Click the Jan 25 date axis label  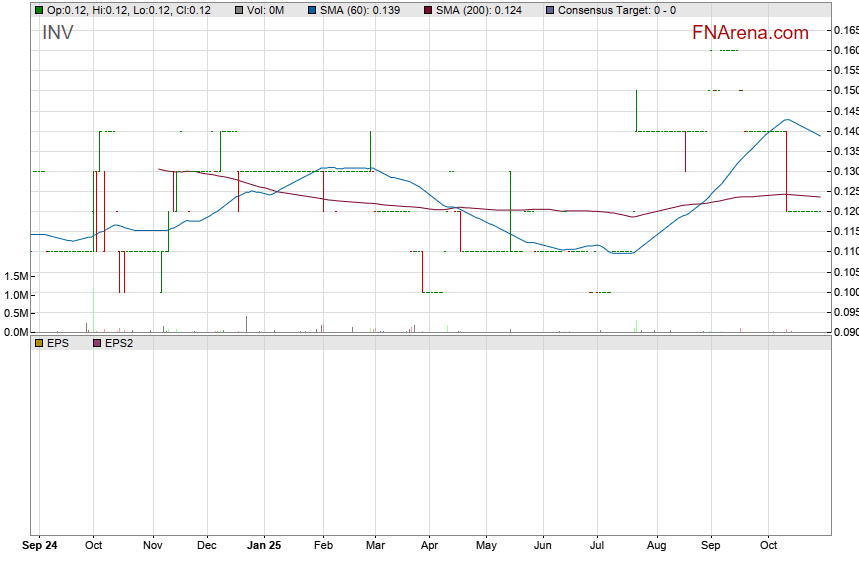pos(265,546)
